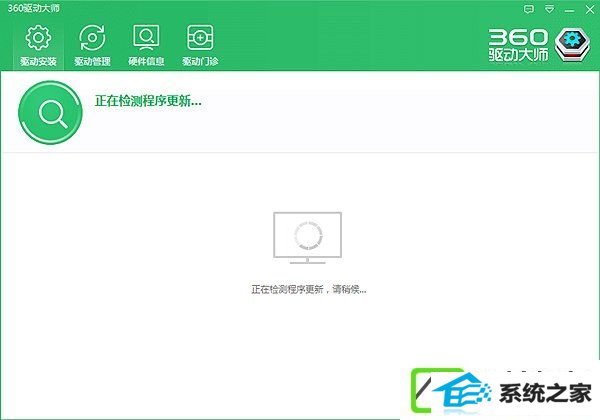The width and height of the screenshot is (600, 420).
Task: Select the 驱动门诊 tab
Action: coord(200,46)
